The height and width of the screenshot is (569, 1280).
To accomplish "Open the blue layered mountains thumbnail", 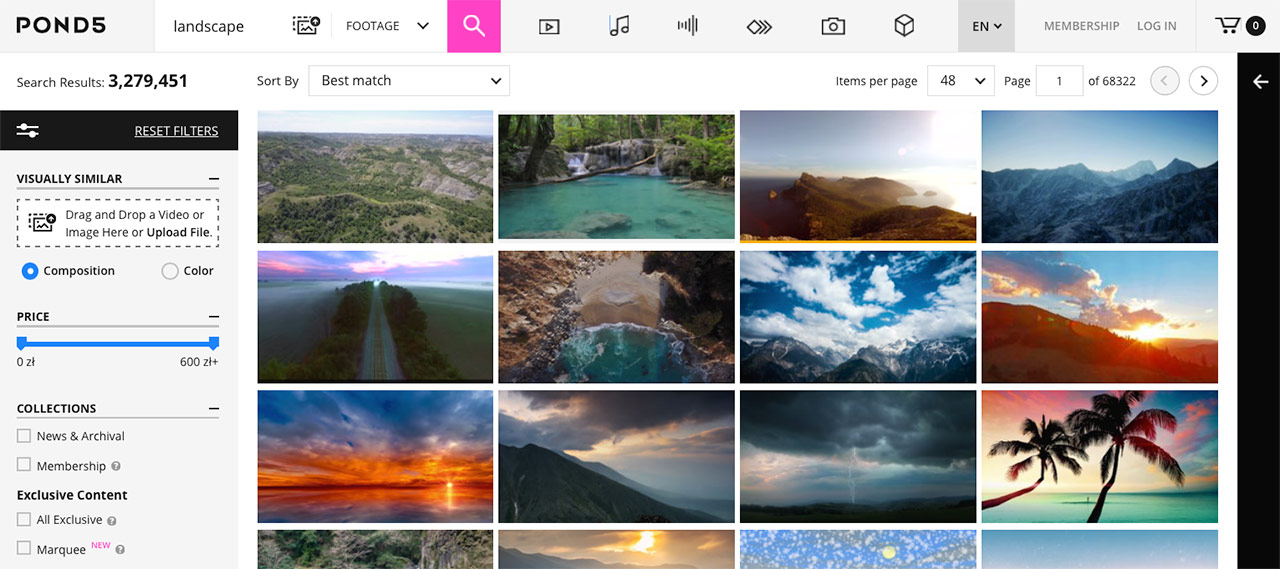I will (1100, 177).
